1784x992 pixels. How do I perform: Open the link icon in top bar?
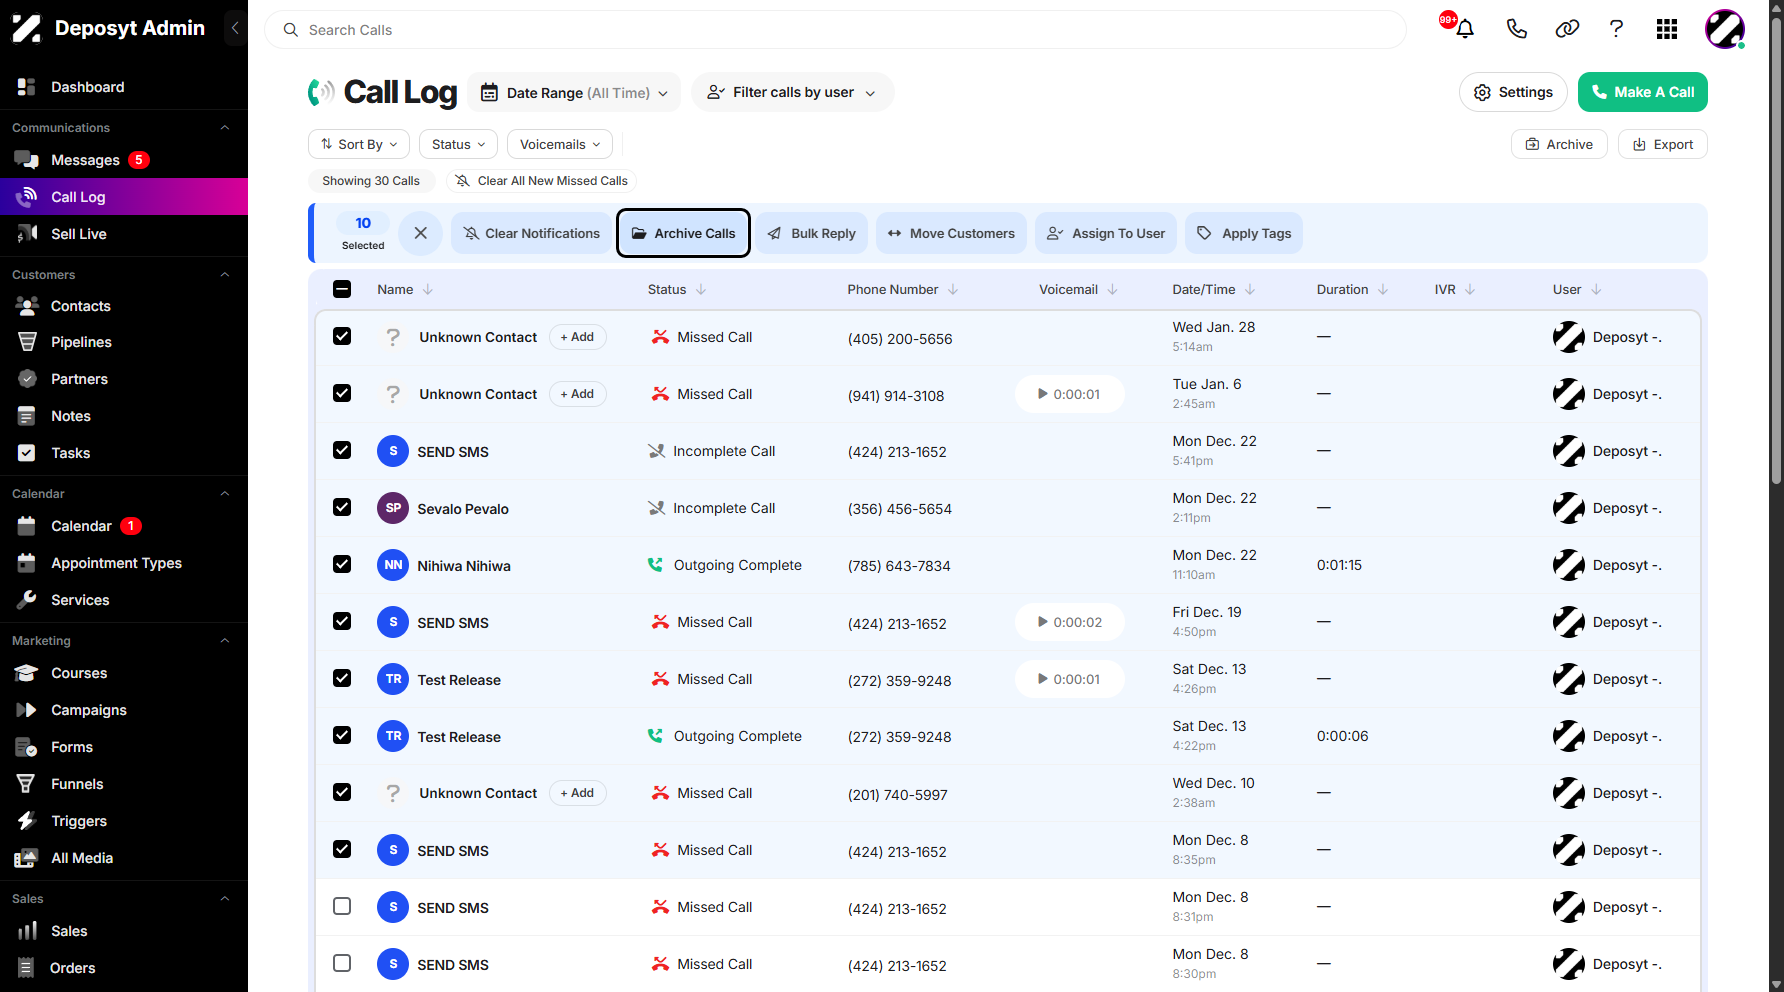pyautogui.click(x=1567, y=29)
